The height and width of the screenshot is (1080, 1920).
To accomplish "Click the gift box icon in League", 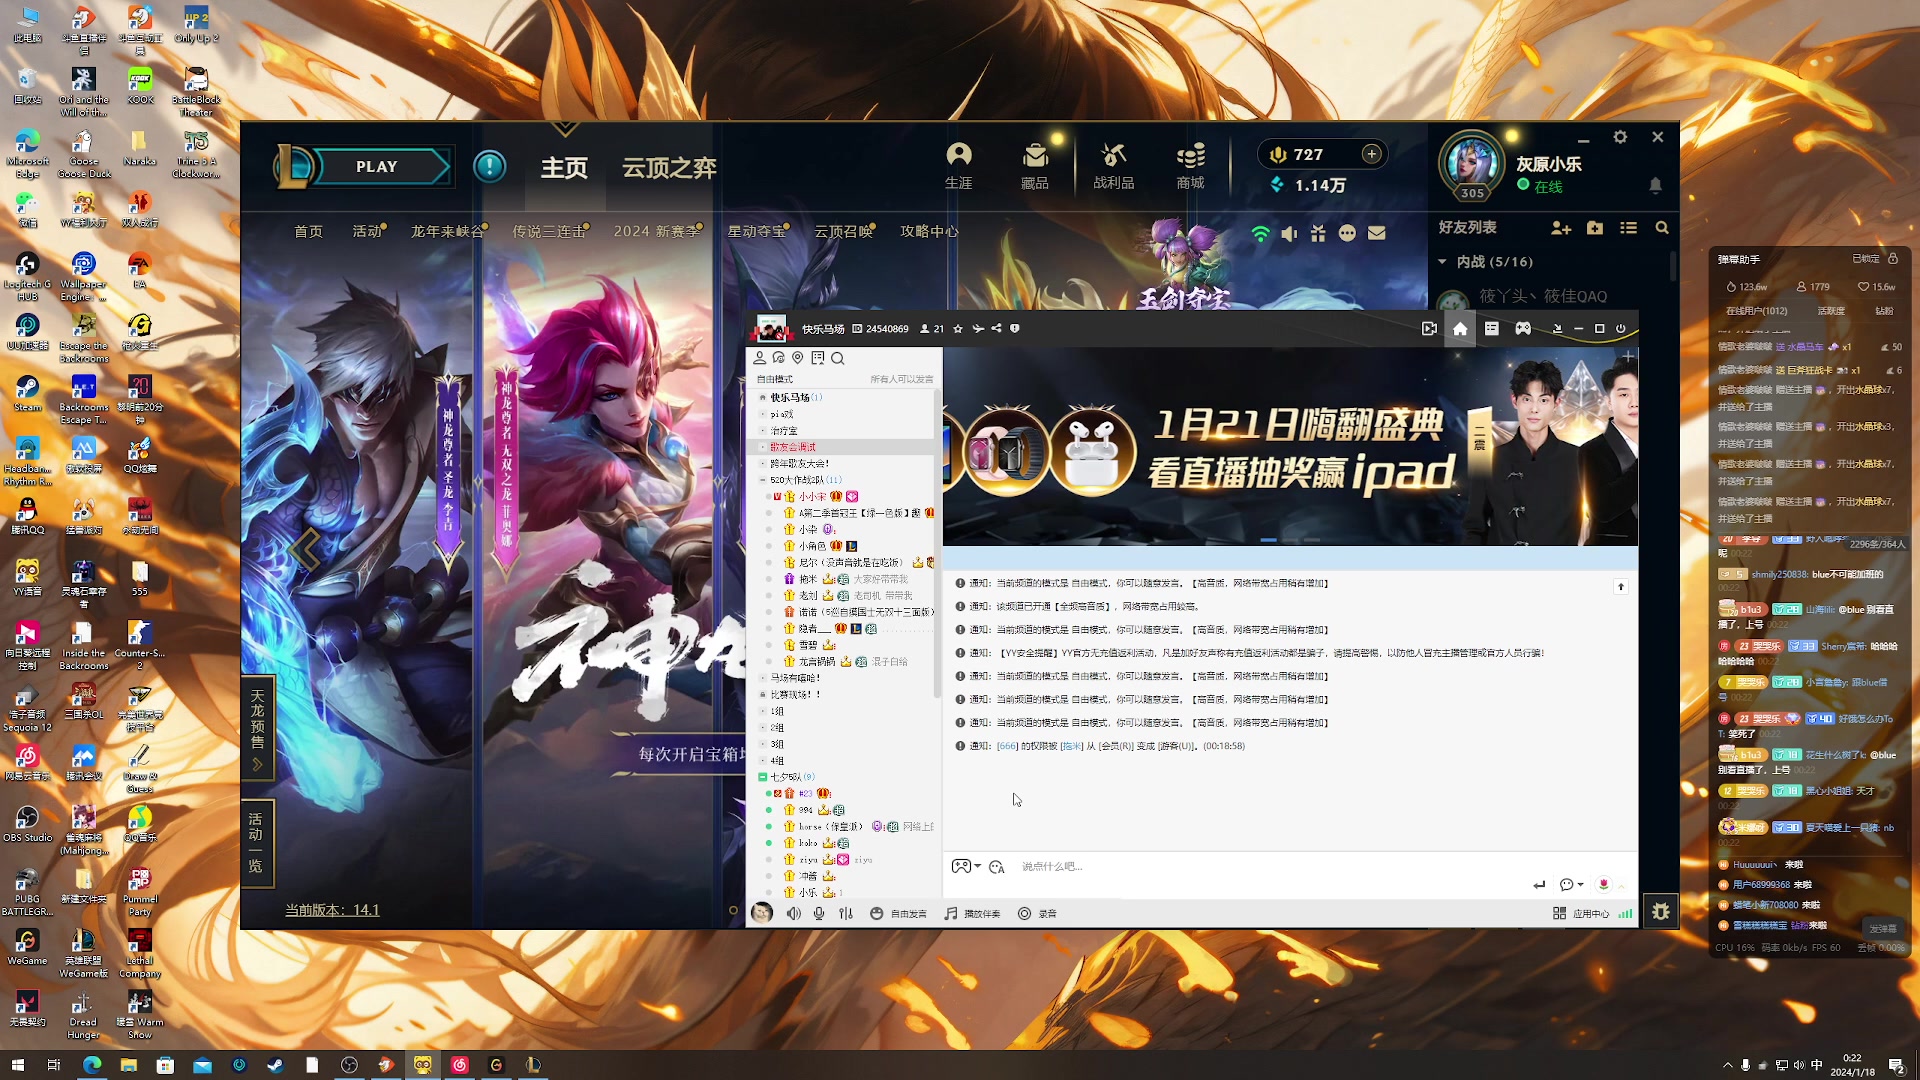I will 1318,233.
